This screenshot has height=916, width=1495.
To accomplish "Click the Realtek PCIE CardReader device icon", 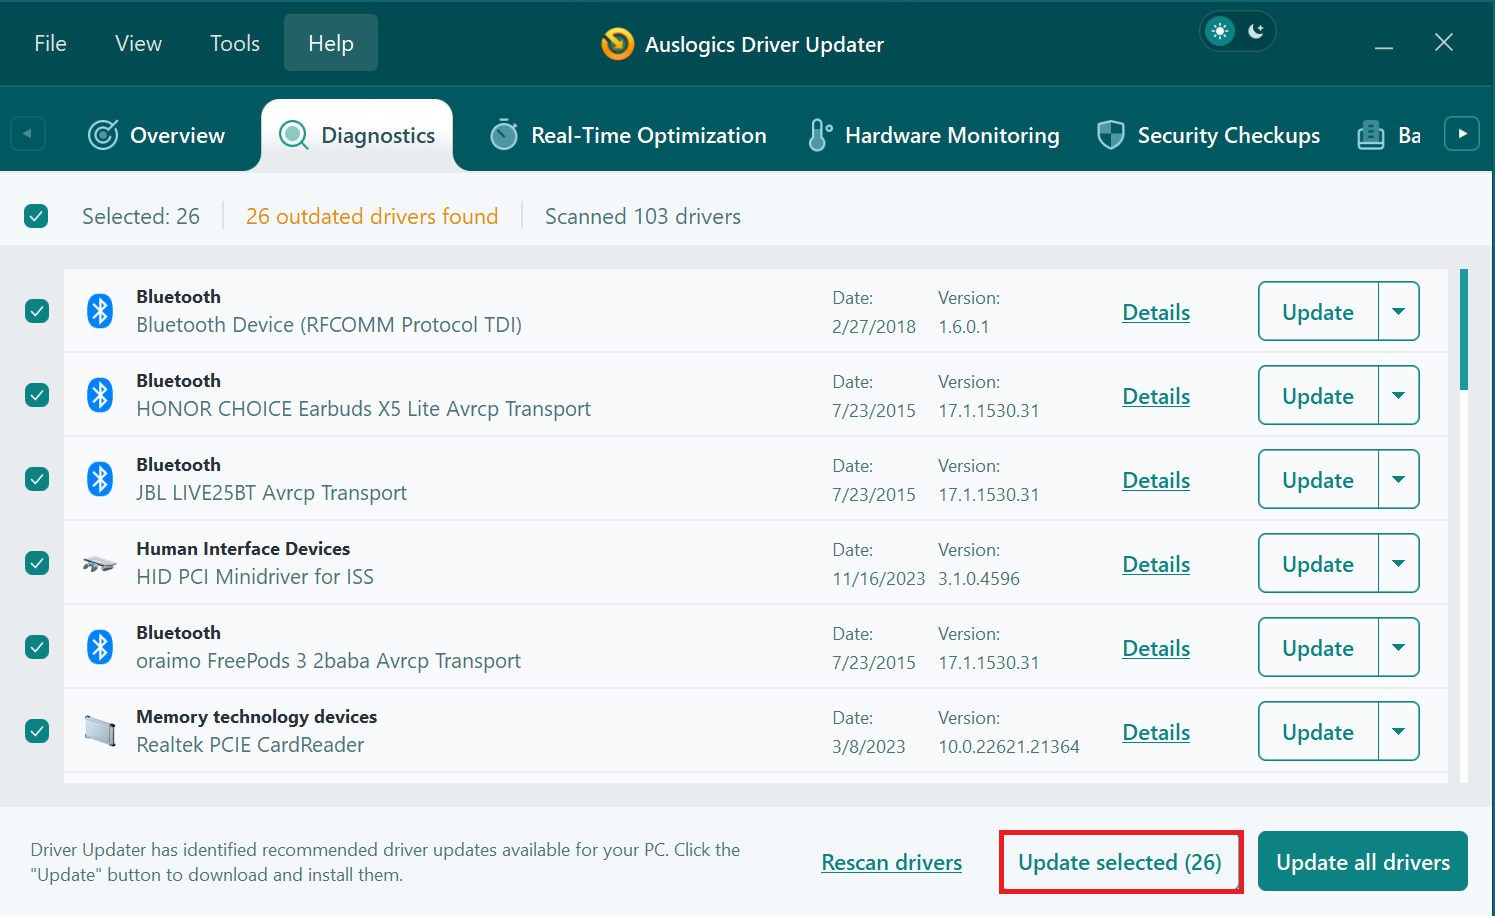I will point(99,731).
